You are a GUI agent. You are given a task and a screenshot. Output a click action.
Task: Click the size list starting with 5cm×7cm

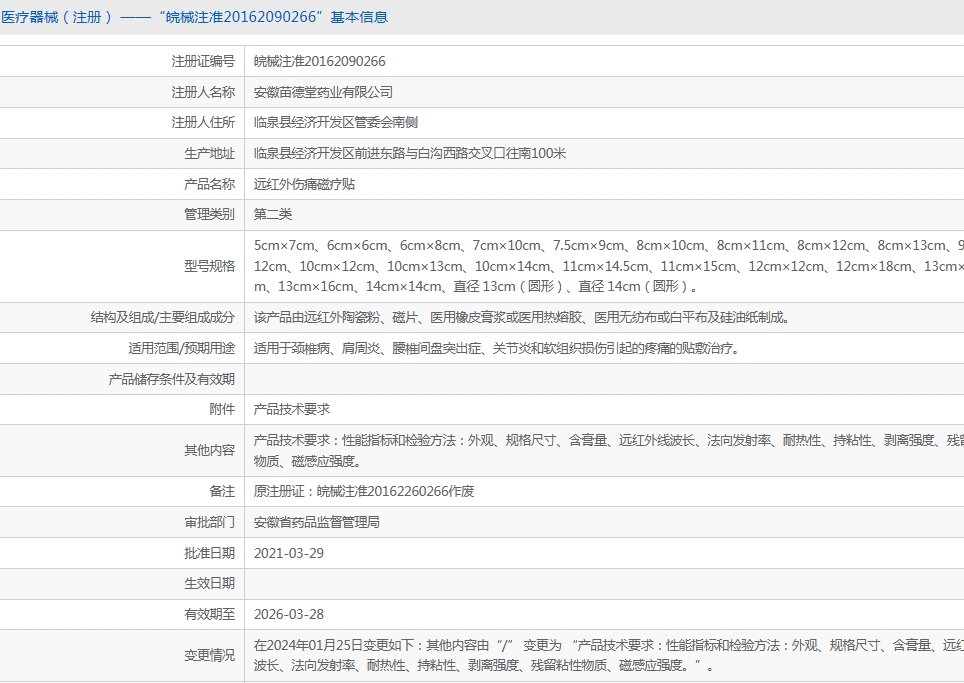pos(609,266)
